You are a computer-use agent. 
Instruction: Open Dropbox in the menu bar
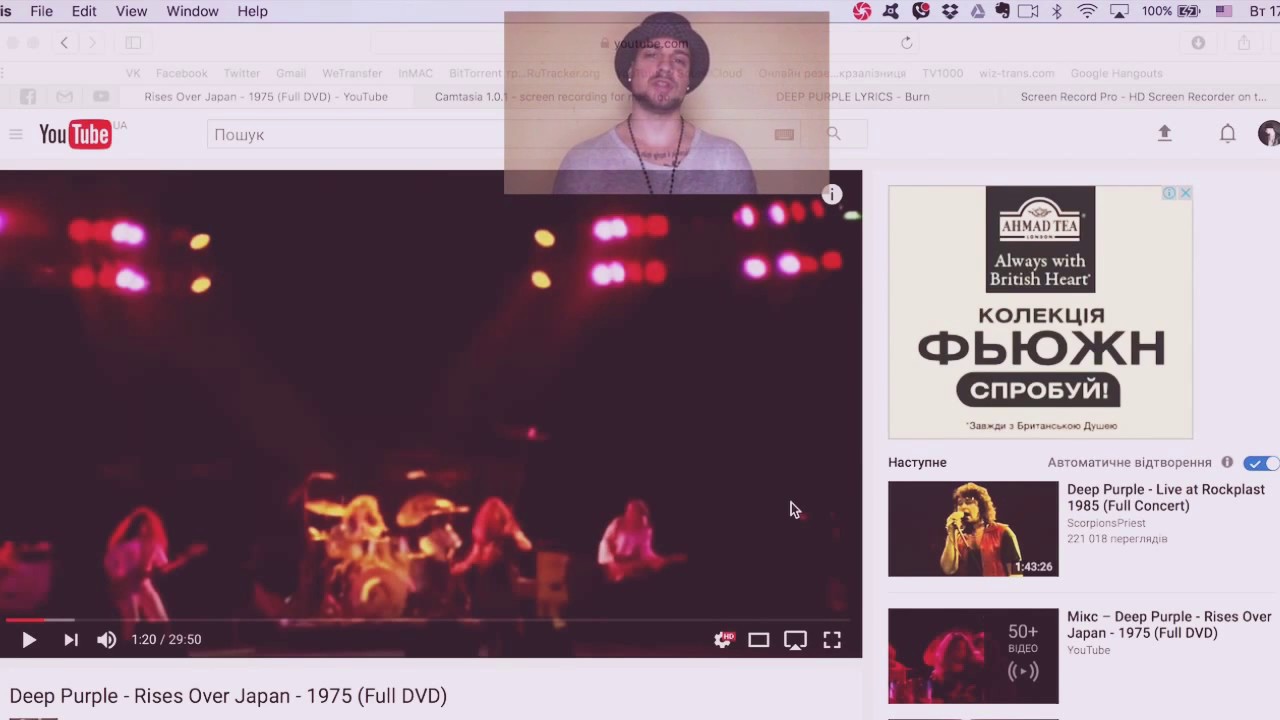click(949, 11)
